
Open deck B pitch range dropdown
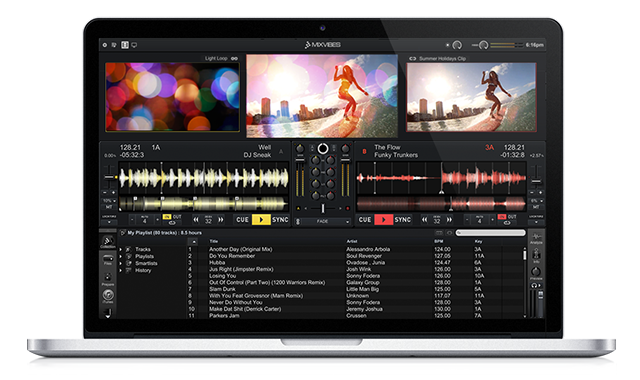(x=536, y=201)
